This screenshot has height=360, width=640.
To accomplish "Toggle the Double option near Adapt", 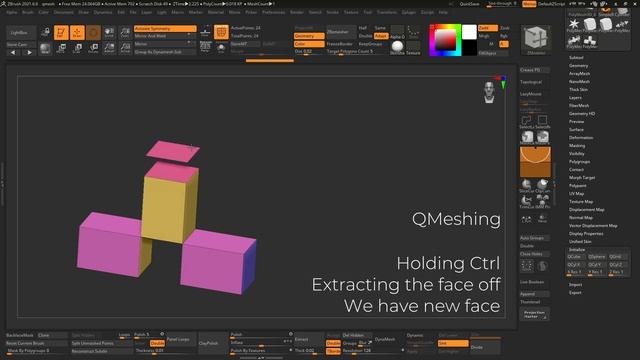I will pyautogui.click(x=365, y=36).
